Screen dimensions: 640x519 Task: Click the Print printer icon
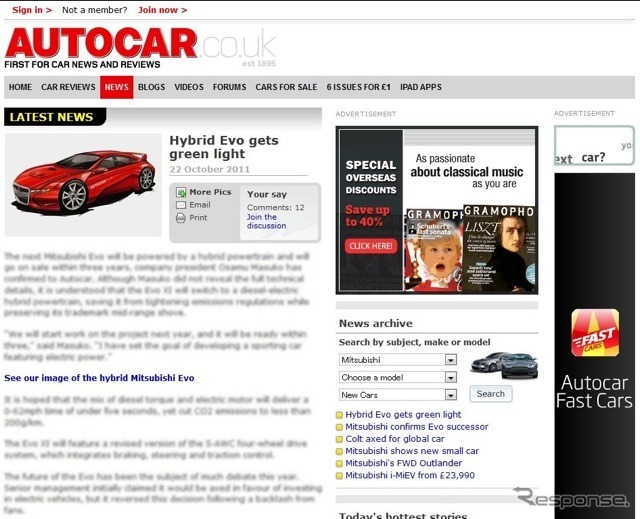tap(180, 218)
